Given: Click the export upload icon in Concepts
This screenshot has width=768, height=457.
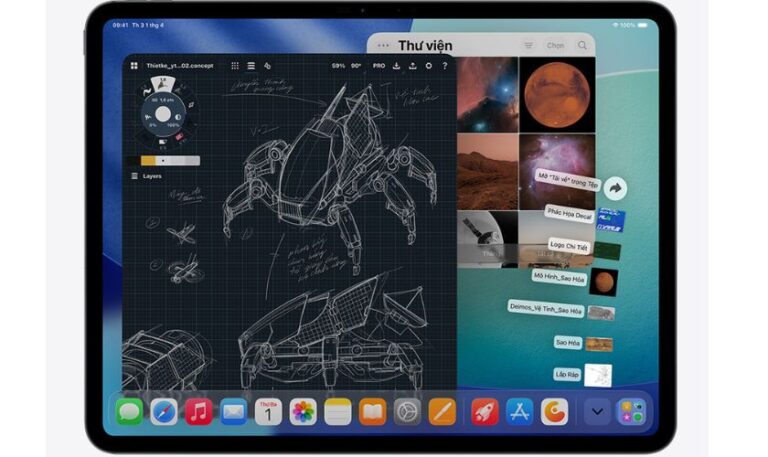Looking at the screenshot, I should pyautogui.click(x=412, y=66).
